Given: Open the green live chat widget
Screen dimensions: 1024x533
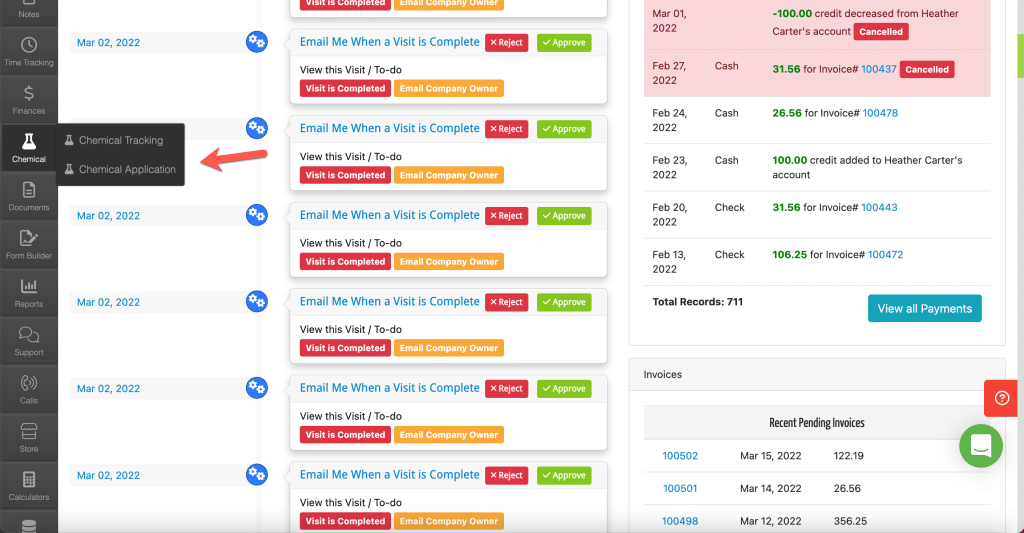Looking at the screenshot, I should click(x=980, y=446).
